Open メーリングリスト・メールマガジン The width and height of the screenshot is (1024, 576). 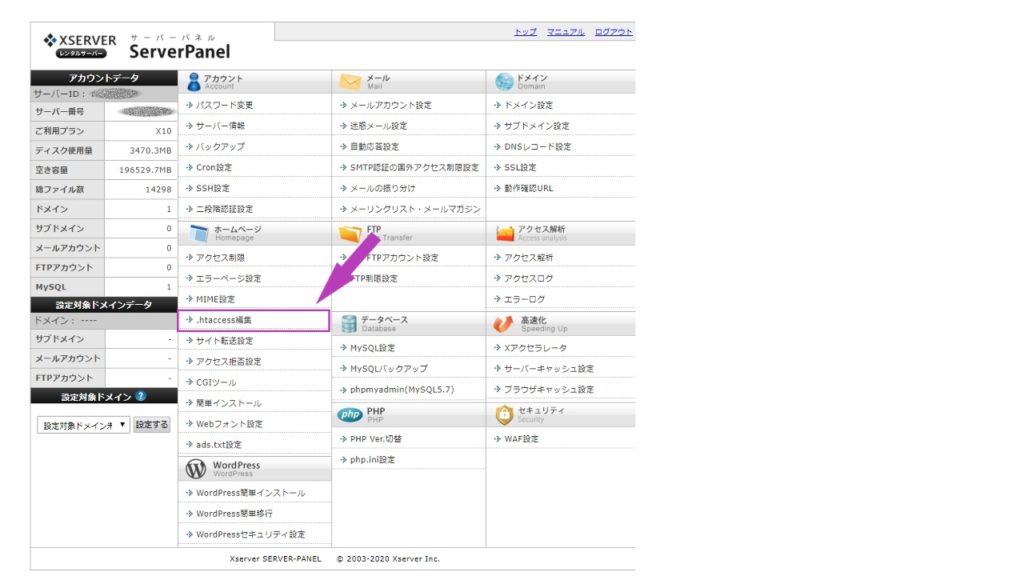click(x=415, y=209)
